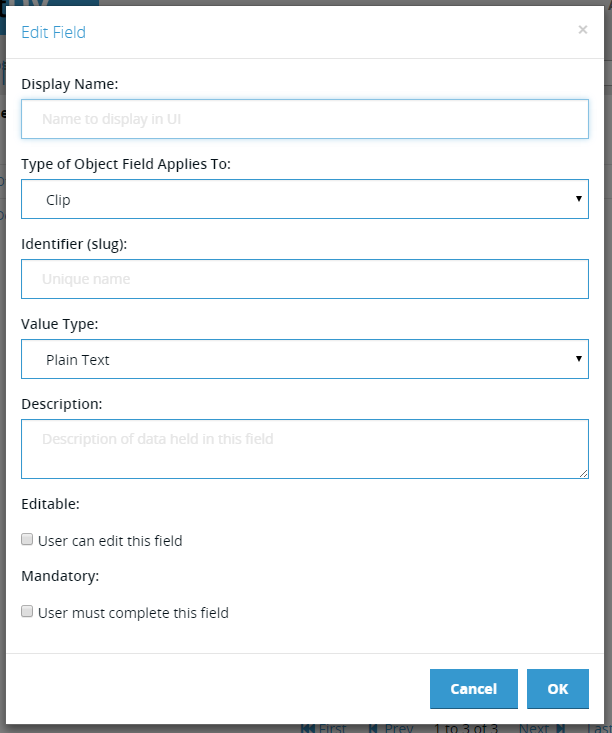
Task: Click the Display Name input field
Action: (x=305, y=119)
